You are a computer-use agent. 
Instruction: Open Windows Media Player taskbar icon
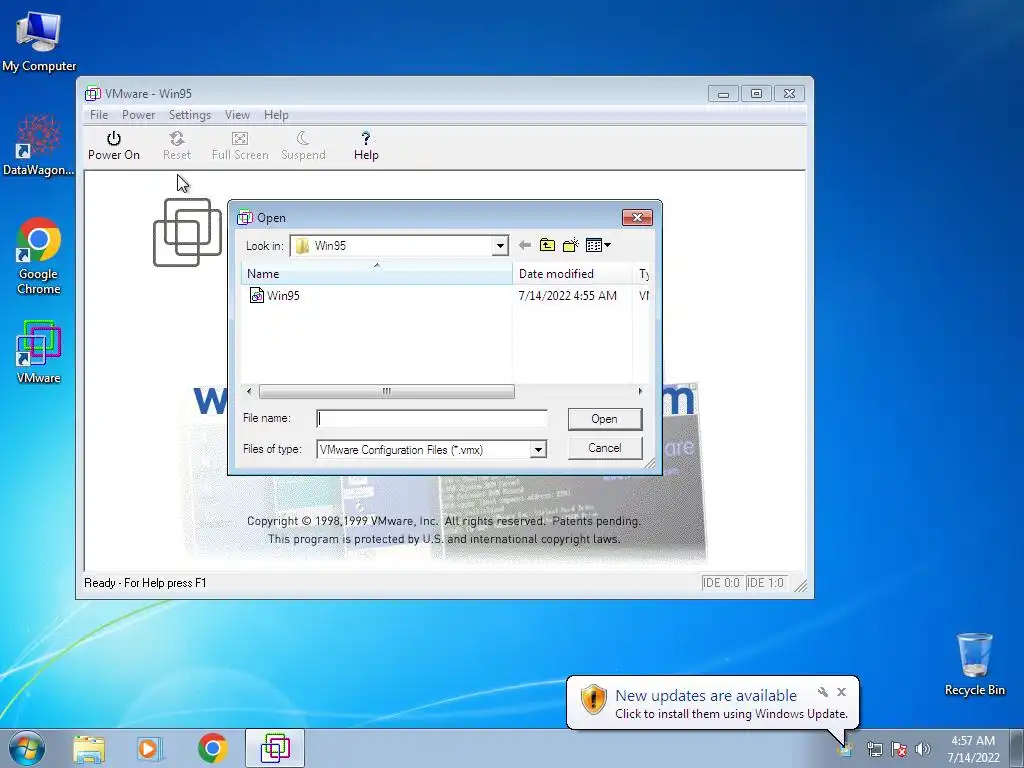[x=149, y=748]
